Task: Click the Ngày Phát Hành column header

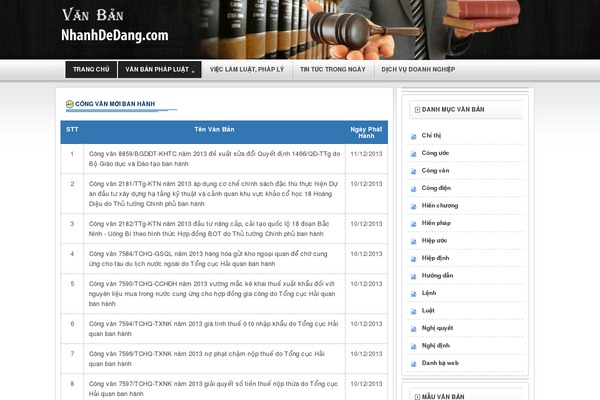Action: pos(366,132)
